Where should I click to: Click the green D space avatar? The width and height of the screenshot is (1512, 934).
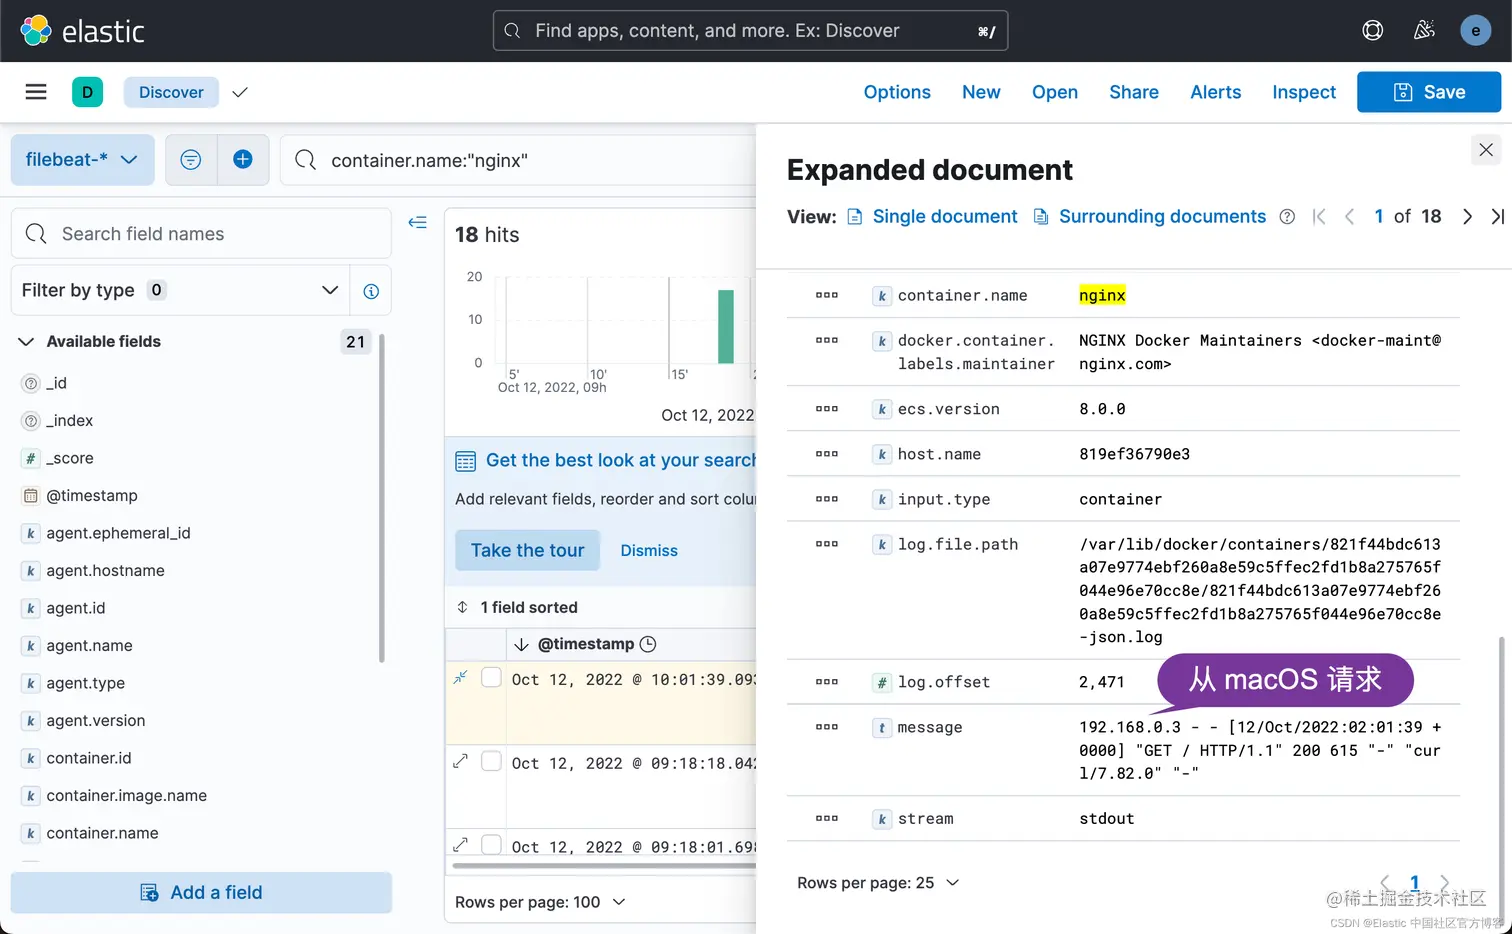coord(87,92)
